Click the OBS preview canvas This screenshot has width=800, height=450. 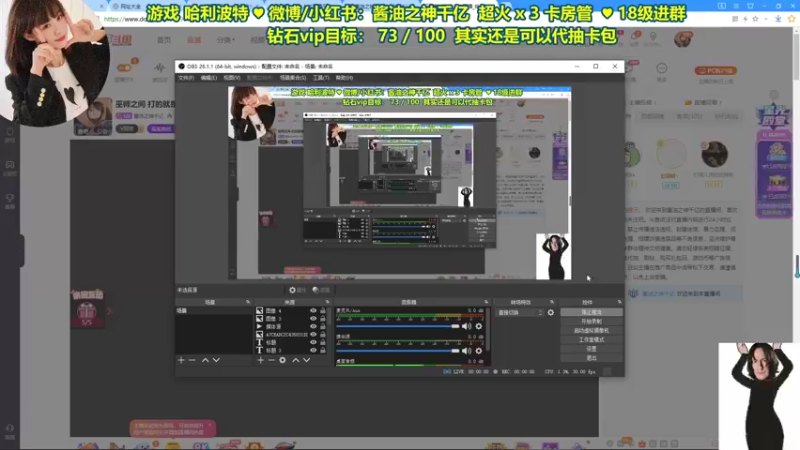(x=399, y=183)
